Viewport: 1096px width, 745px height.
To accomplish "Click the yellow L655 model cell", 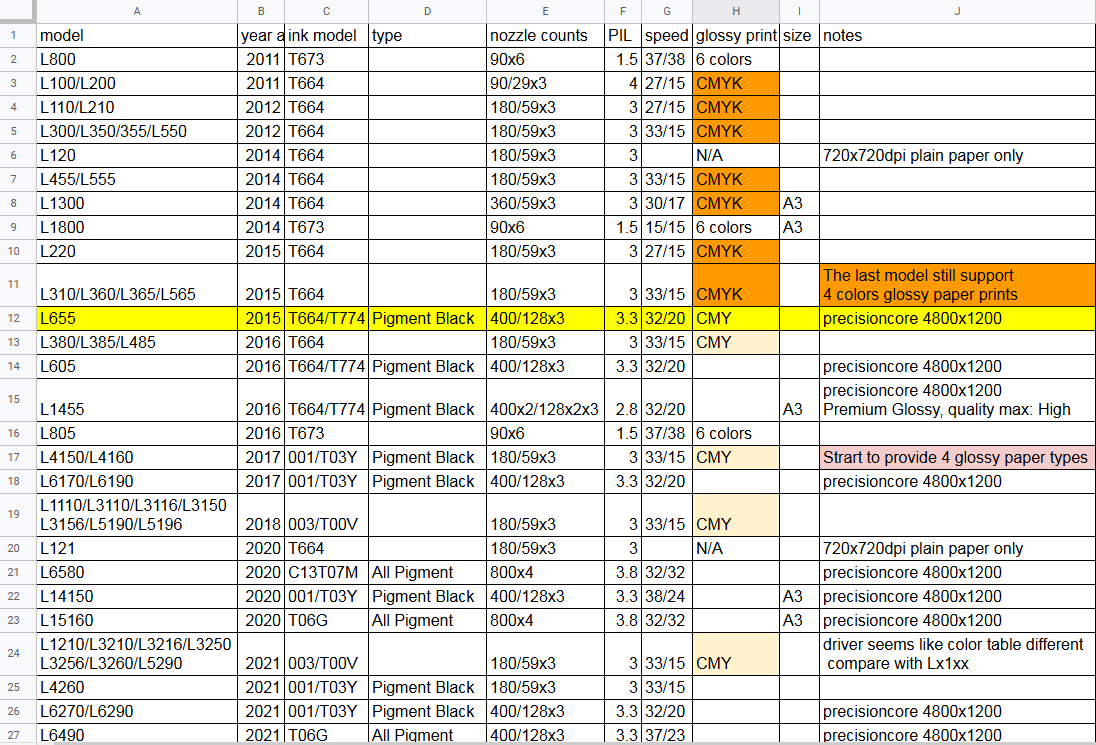I will (136, 318).
